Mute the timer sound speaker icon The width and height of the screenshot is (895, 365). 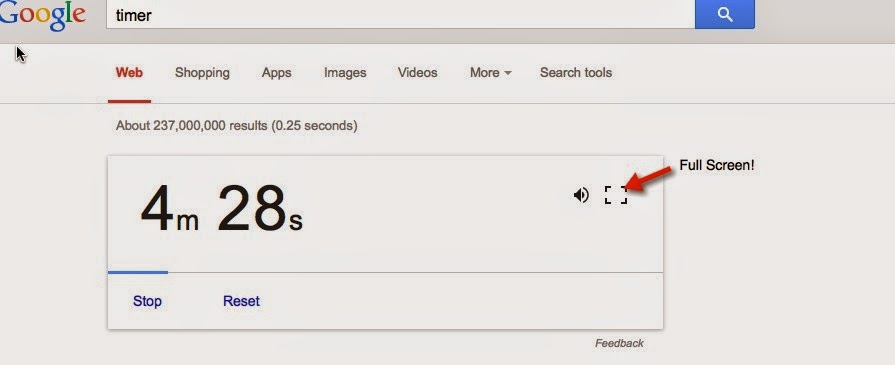coord(580,195)
